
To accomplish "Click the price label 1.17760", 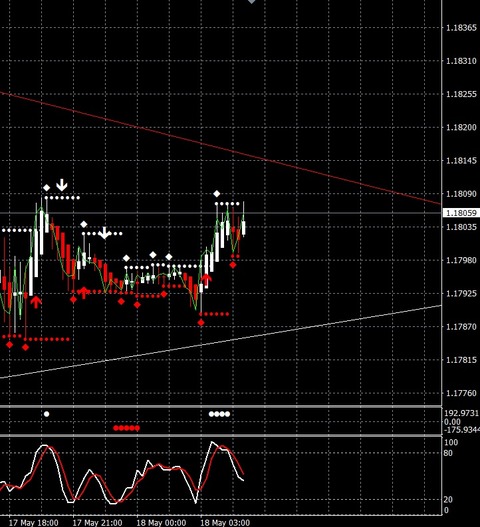I will pos(461,393).
